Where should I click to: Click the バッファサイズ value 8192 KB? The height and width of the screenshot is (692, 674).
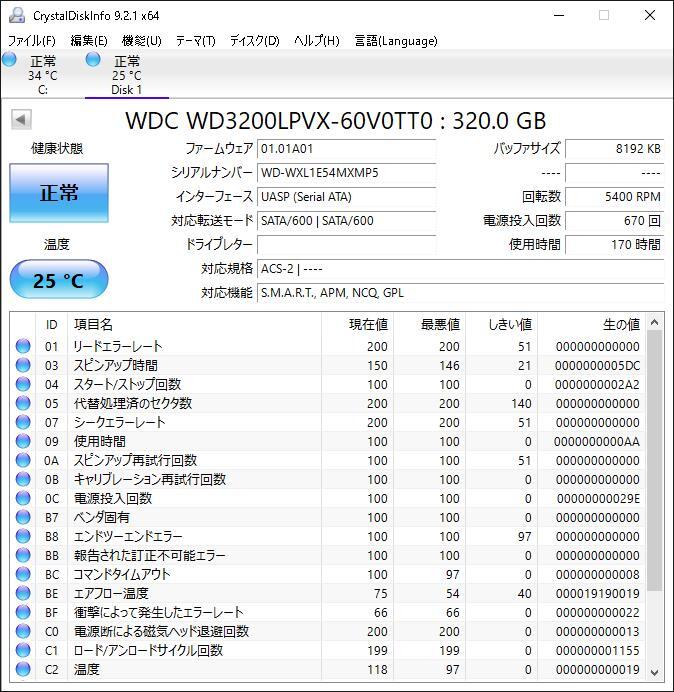(614, 149)
